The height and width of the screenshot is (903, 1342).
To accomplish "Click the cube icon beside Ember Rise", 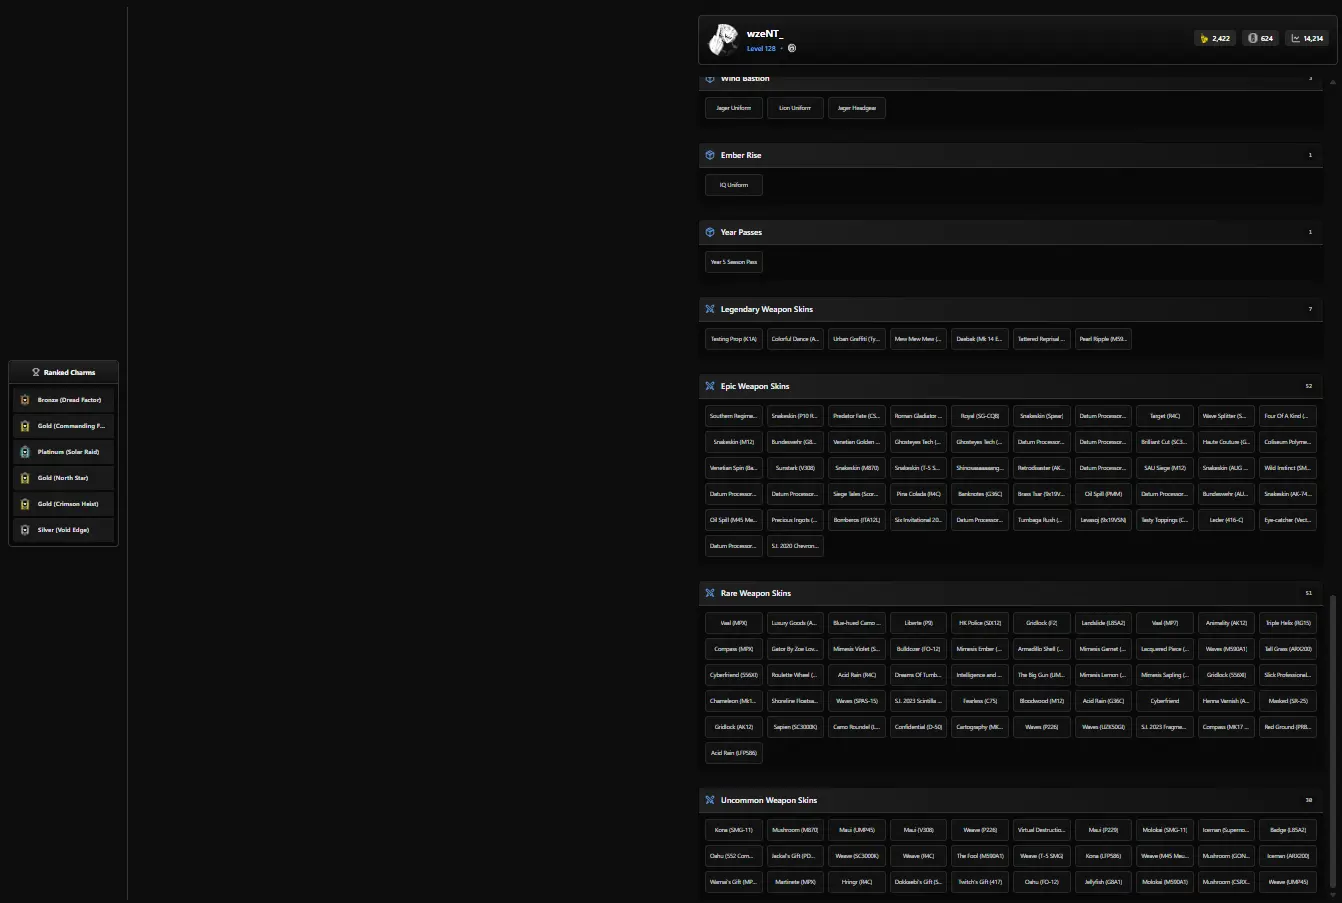I will (710, 155).
